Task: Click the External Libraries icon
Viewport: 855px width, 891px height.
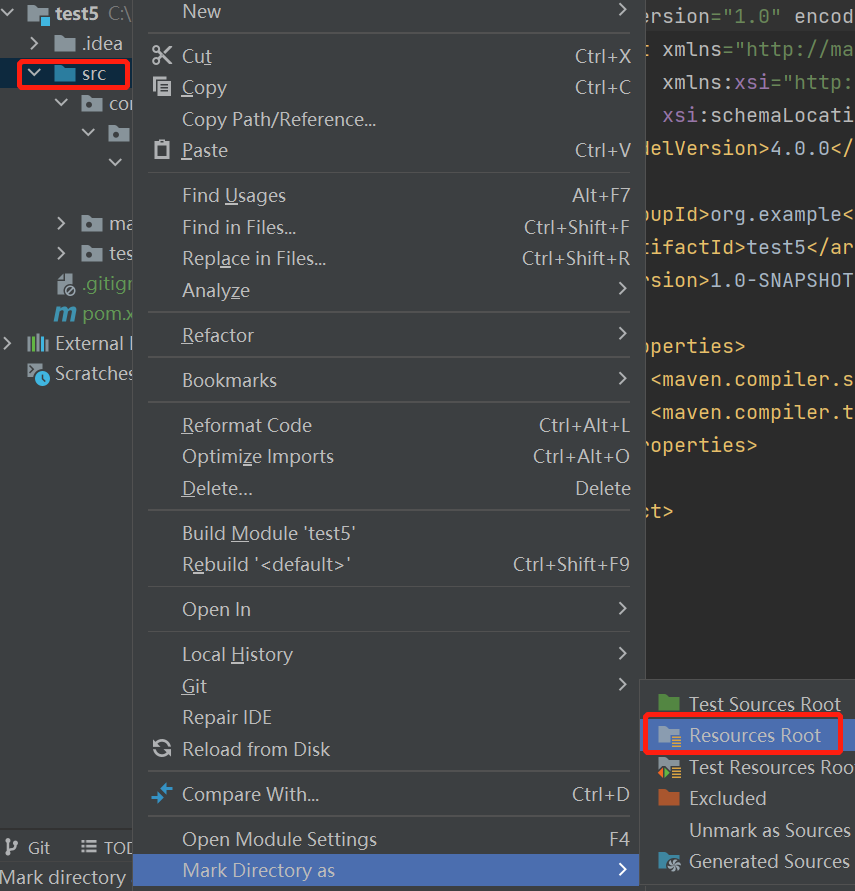Action: click(38, 343)
